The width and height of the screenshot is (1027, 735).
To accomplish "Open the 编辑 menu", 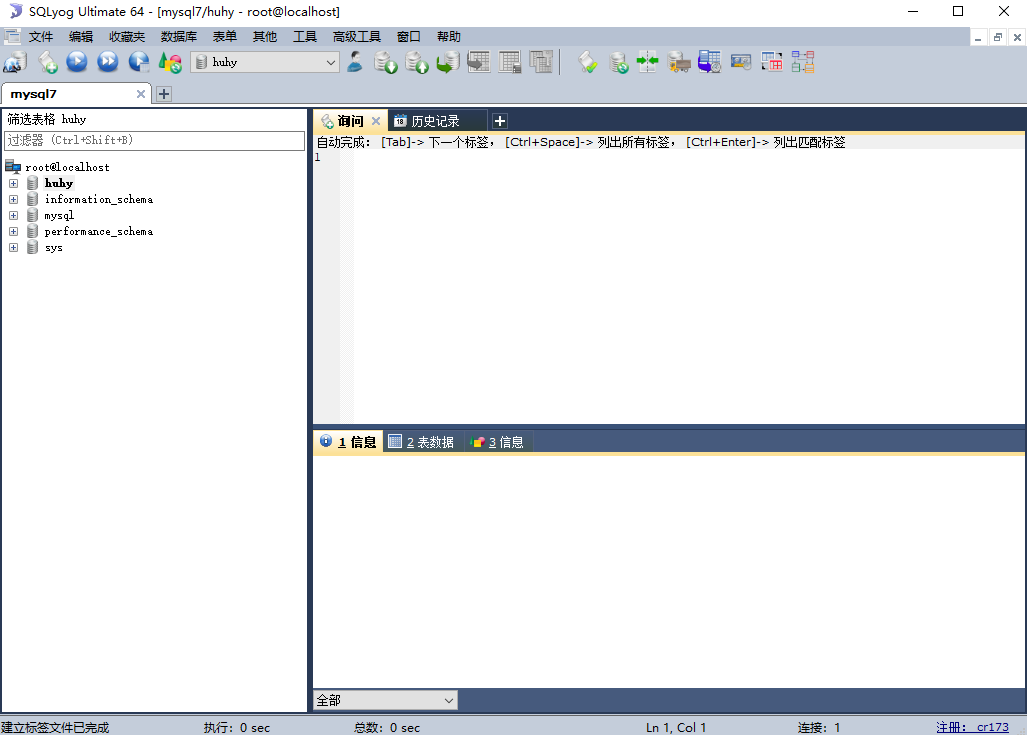I will [x=81, y=37].
